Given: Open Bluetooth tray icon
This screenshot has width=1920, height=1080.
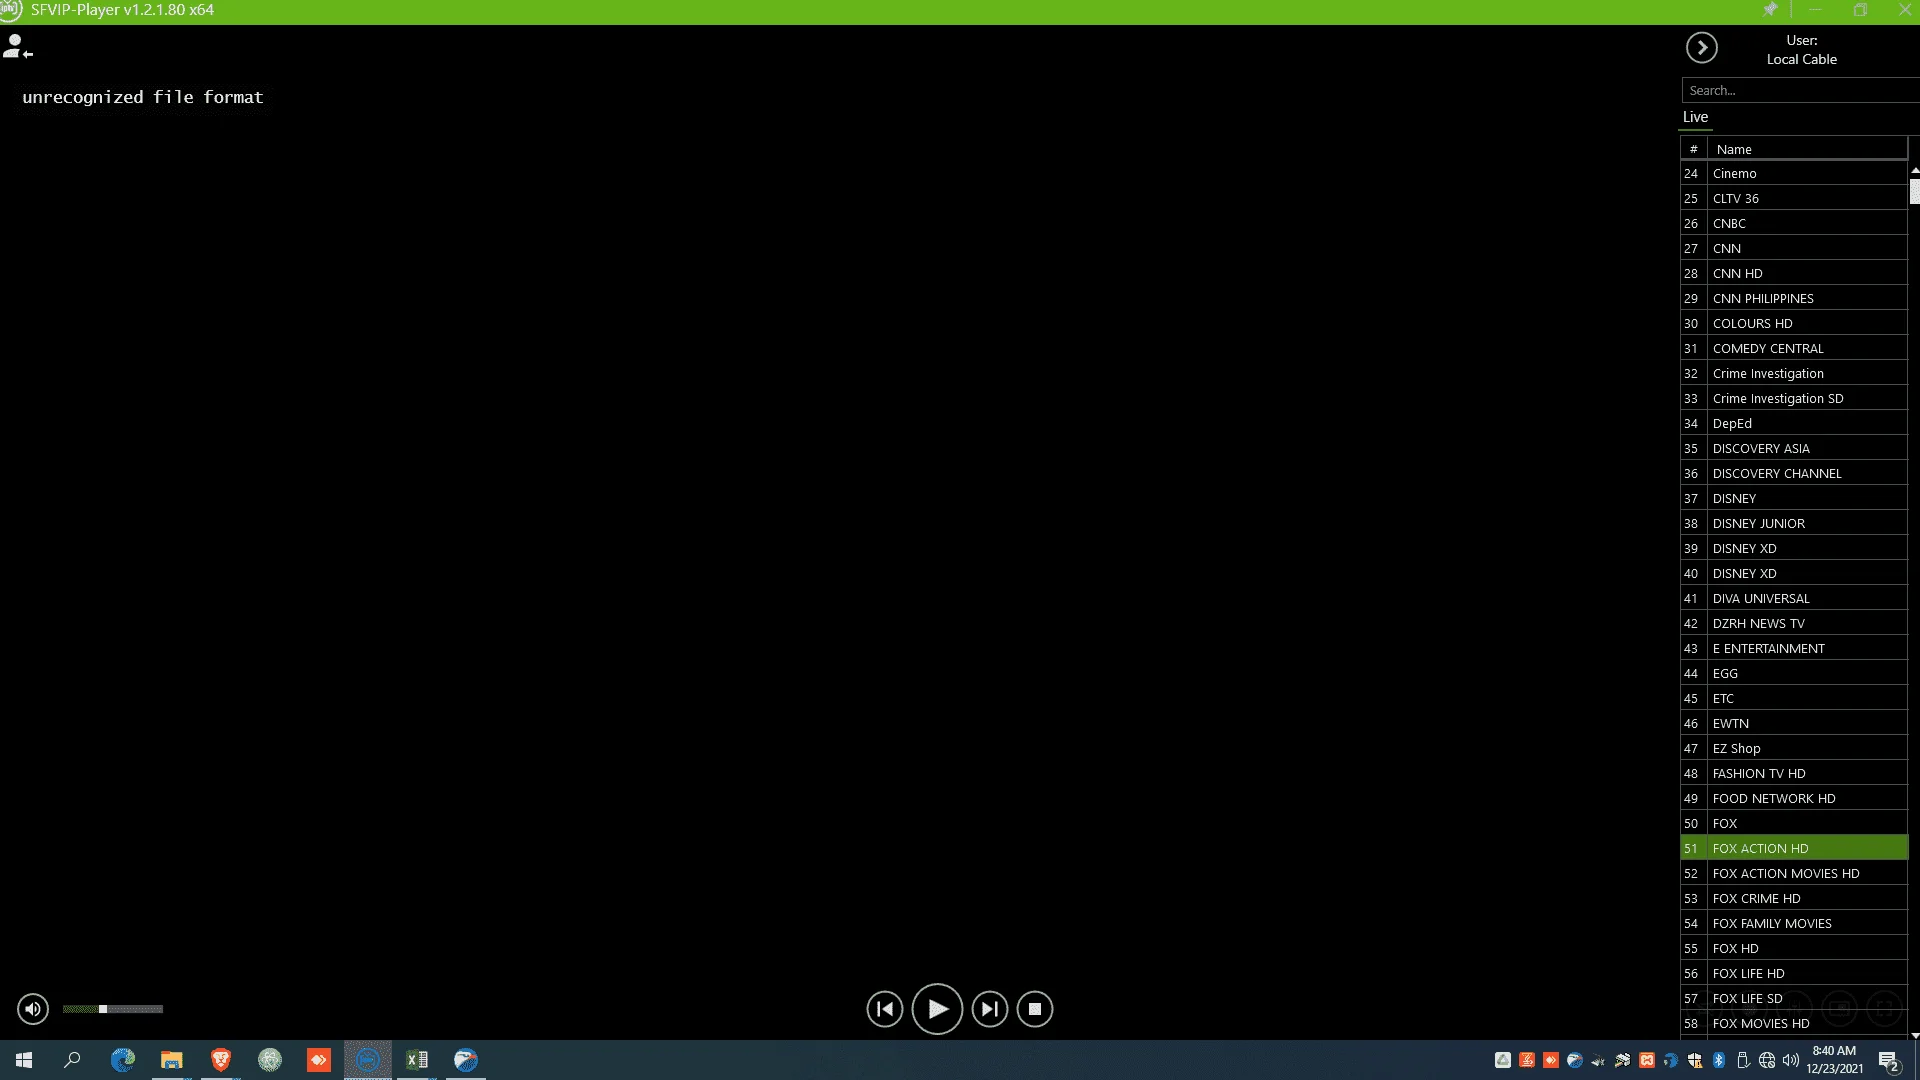Looking at the screenshot, I should 1719,1060.
